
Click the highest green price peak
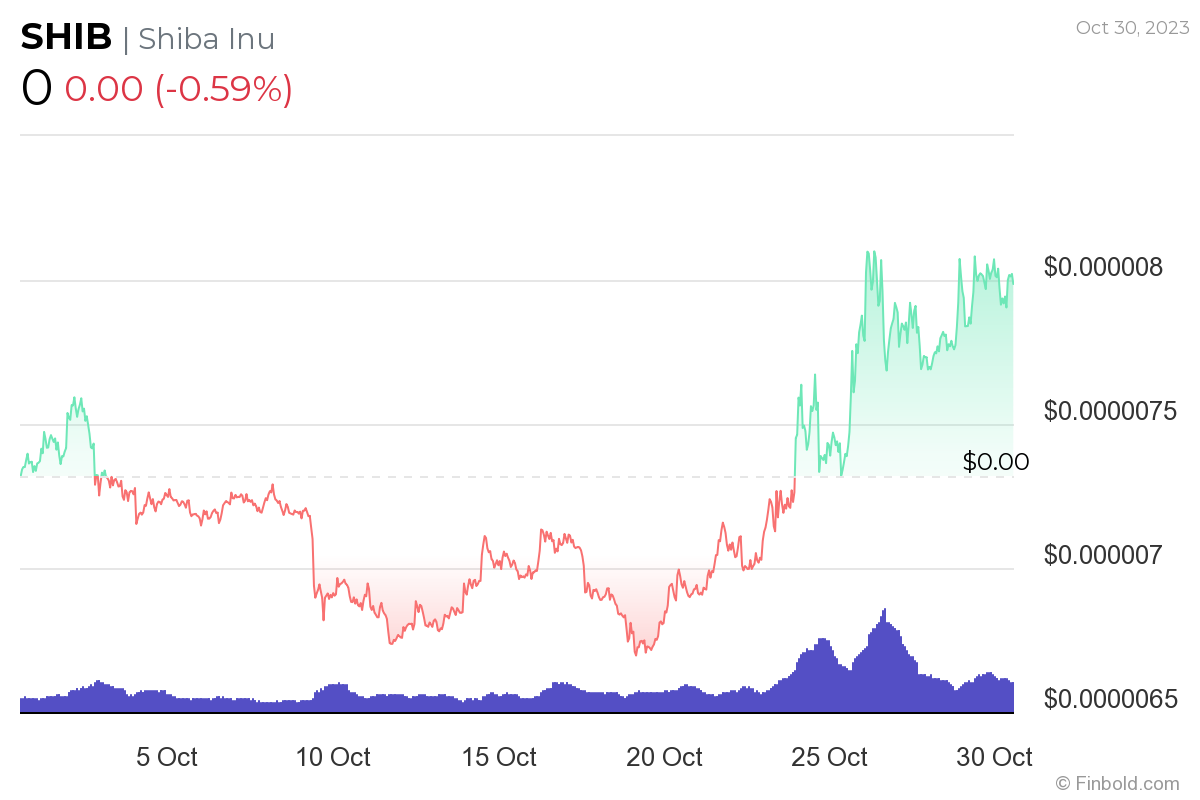click(868, 253)
